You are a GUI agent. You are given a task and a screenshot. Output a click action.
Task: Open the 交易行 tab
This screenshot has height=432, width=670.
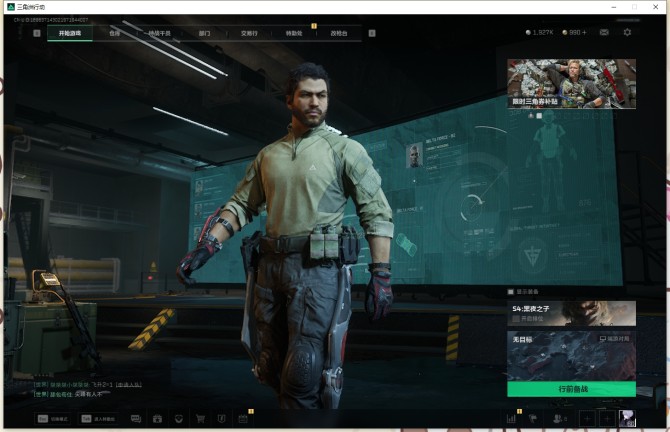pyautogui.click(x=249, y=33)
